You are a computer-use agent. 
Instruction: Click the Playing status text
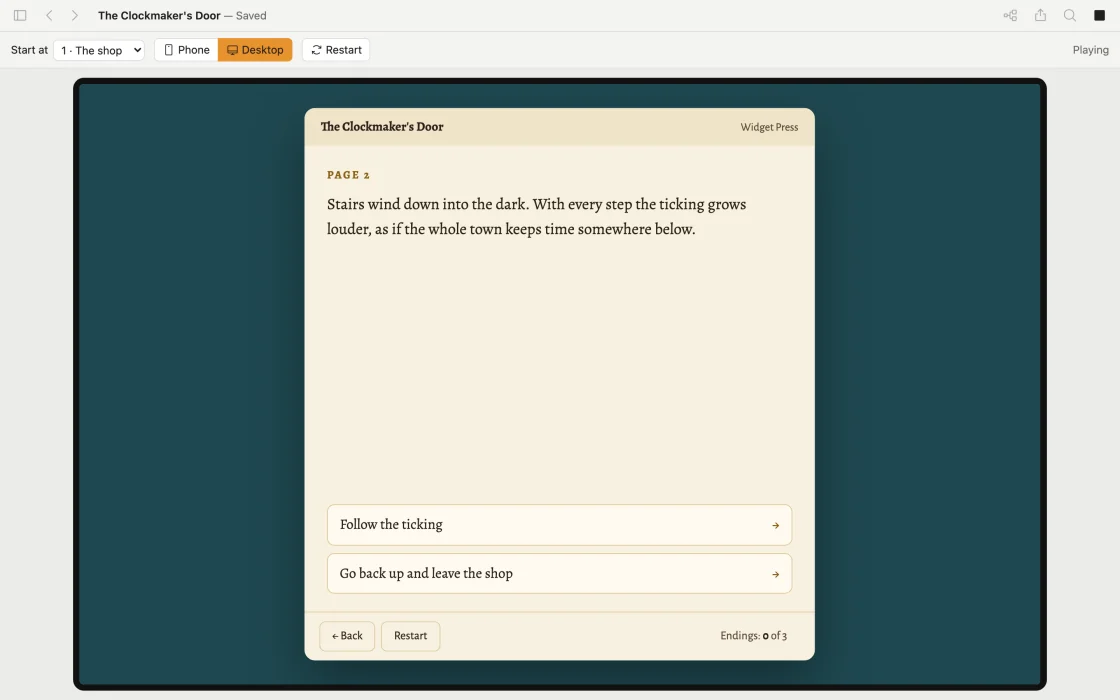(x=1090, y=50)
